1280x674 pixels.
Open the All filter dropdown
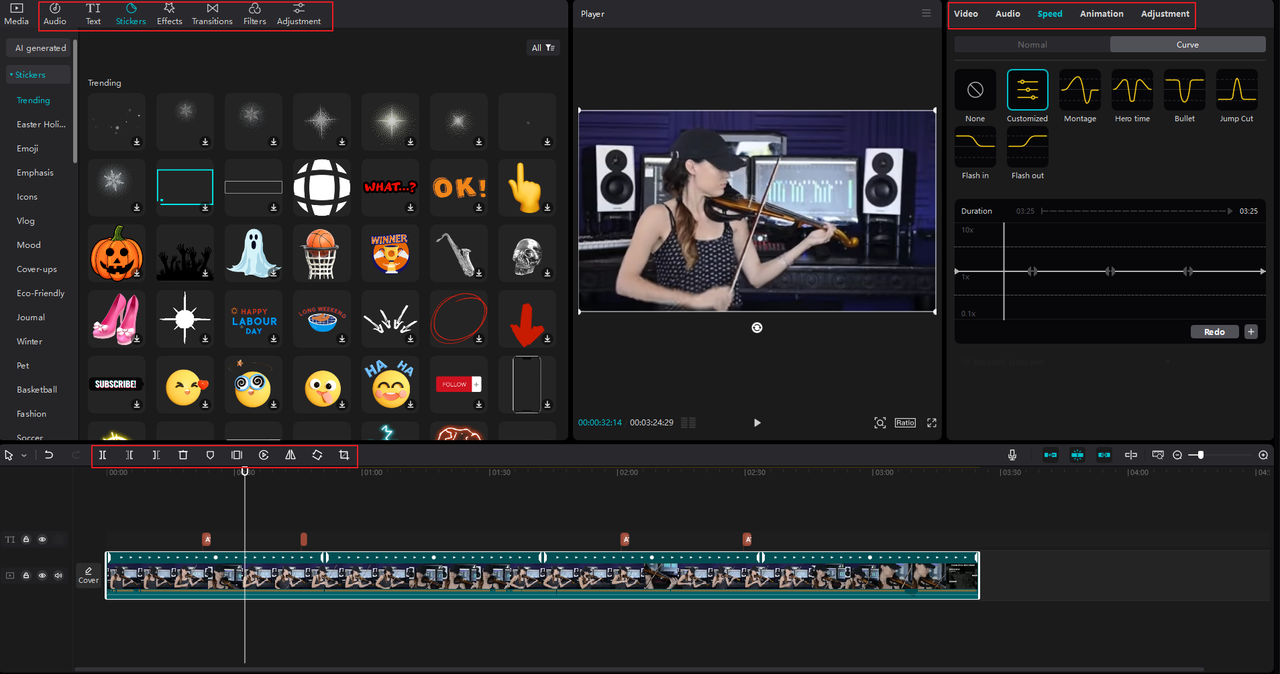point(544,48)
